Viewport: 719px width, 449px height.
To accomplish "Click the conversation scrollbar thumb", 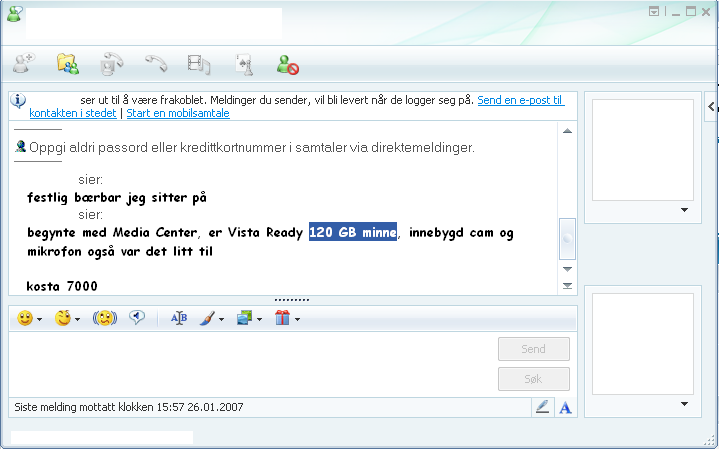I will point(567,238).
